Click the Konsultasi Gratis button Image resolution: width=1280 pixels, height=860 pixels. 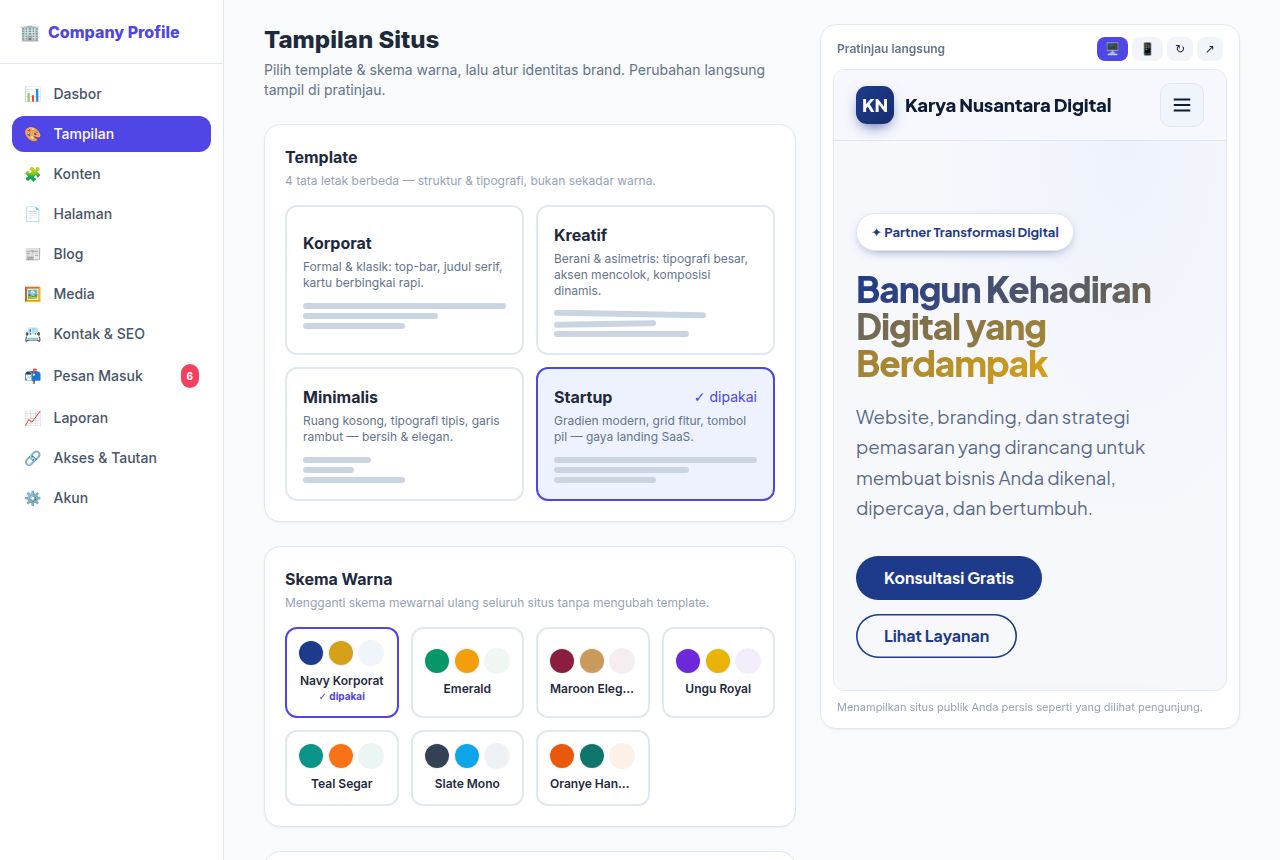tap(949, 578)
